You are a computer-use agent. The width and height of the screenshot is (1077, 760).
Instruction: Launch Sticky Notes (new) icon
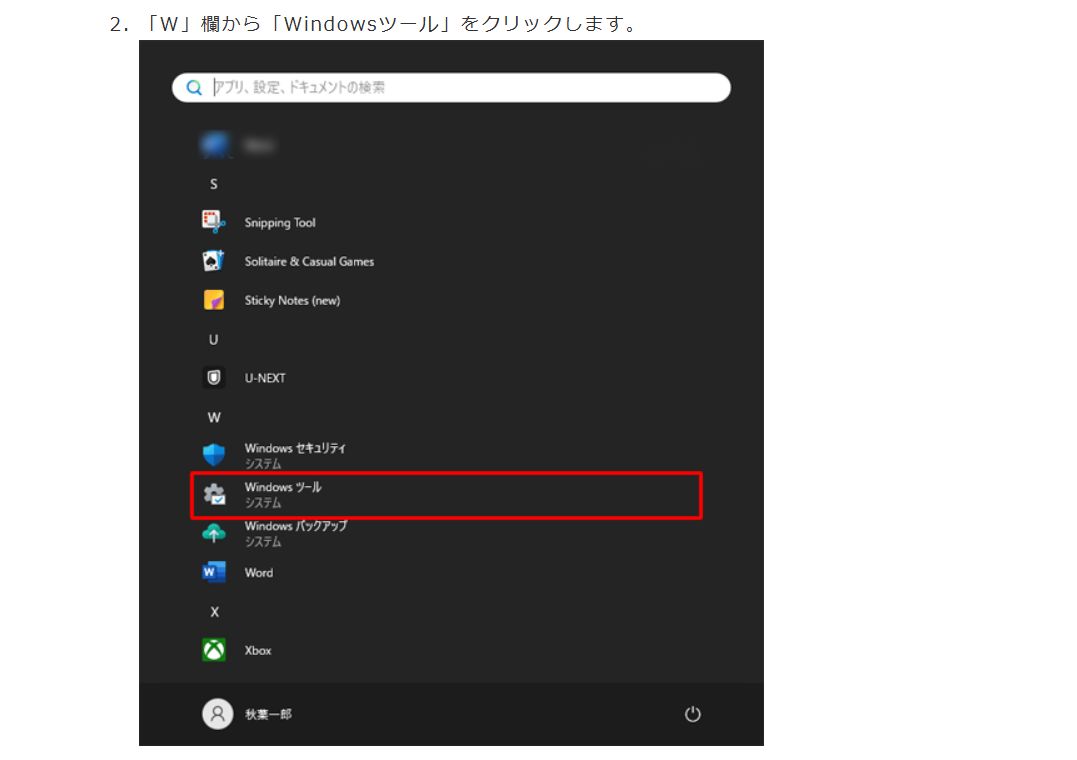[x=214, y=300]
